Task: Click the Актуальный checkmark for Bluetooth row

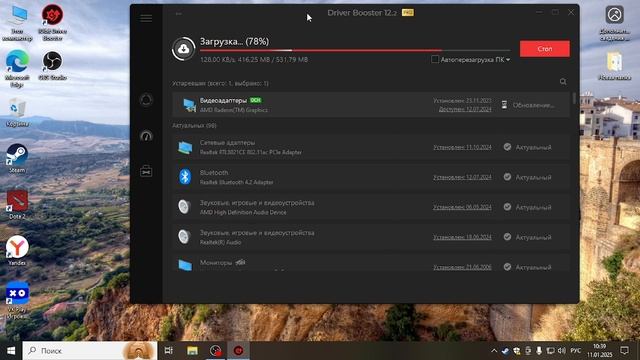Action: click(x=507, y=177)
